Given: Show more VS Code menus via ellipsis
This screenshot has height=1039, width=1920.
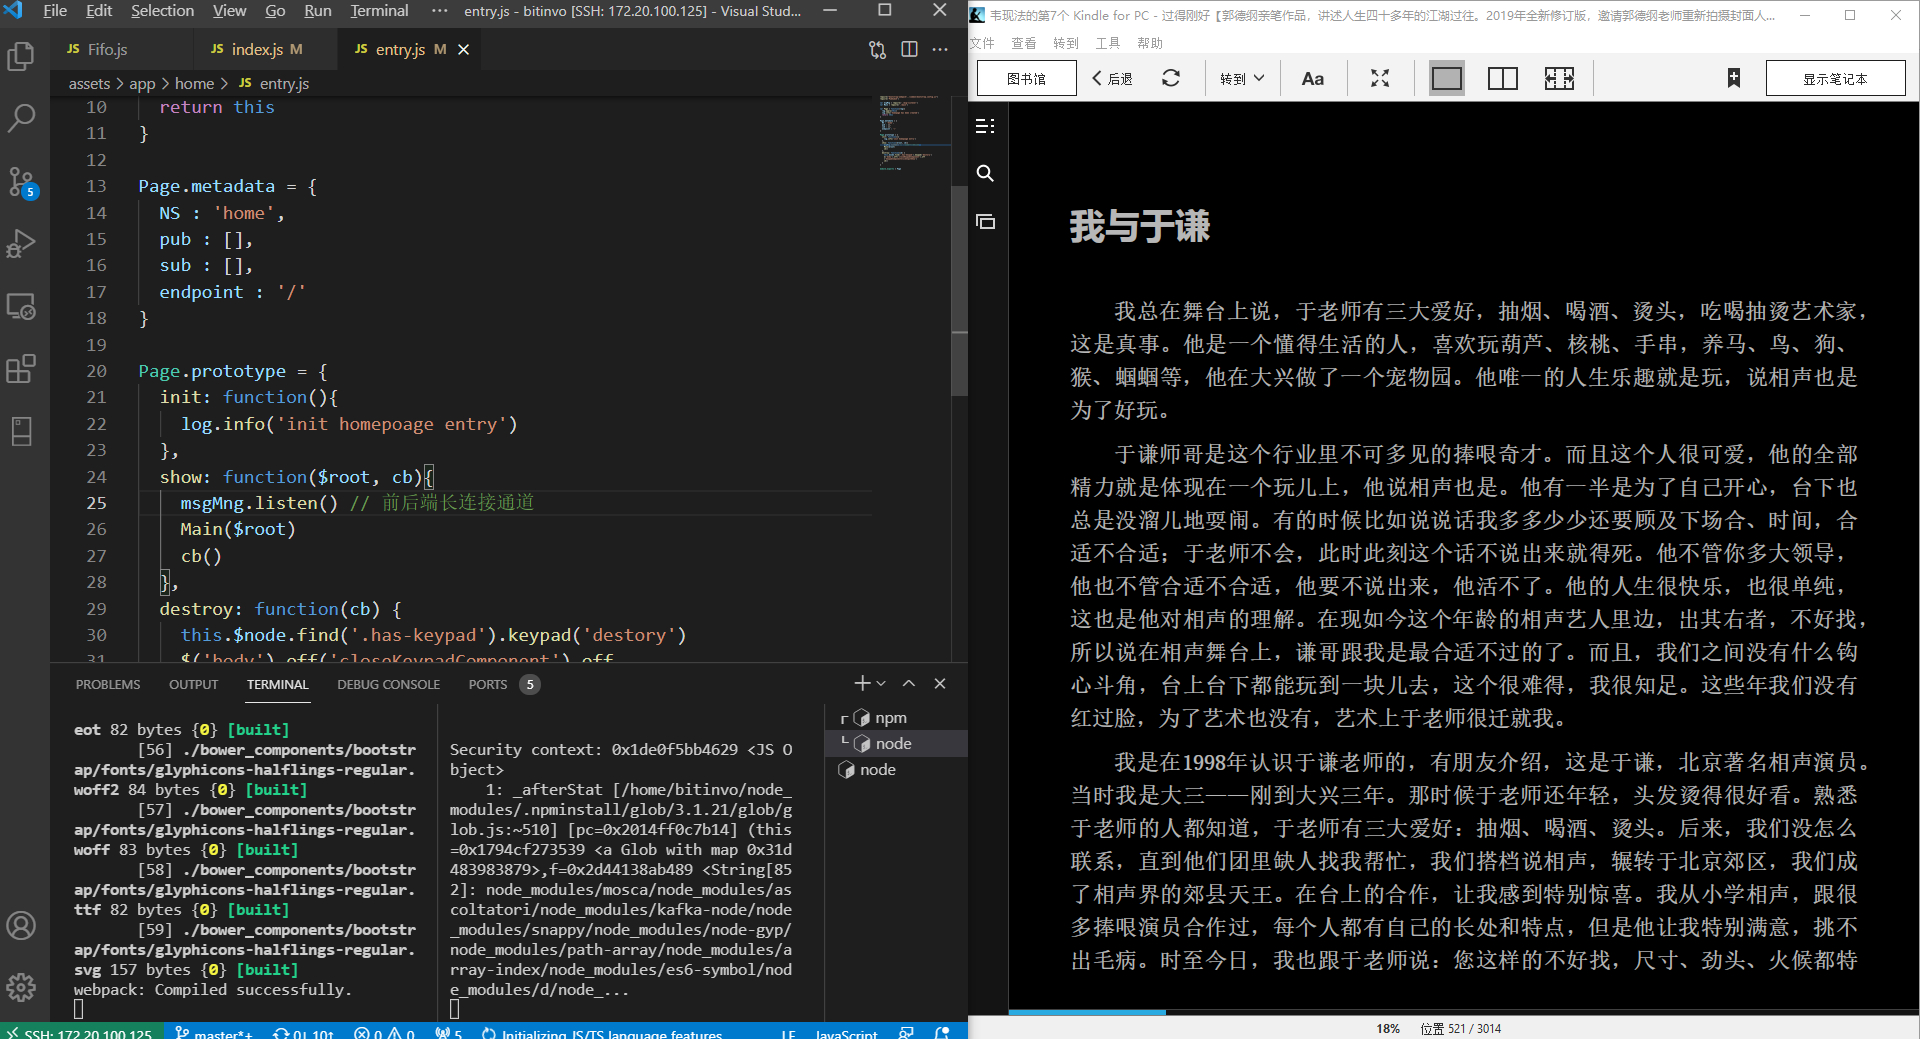Looking at the screenshot, I should (x=440, y=10).
